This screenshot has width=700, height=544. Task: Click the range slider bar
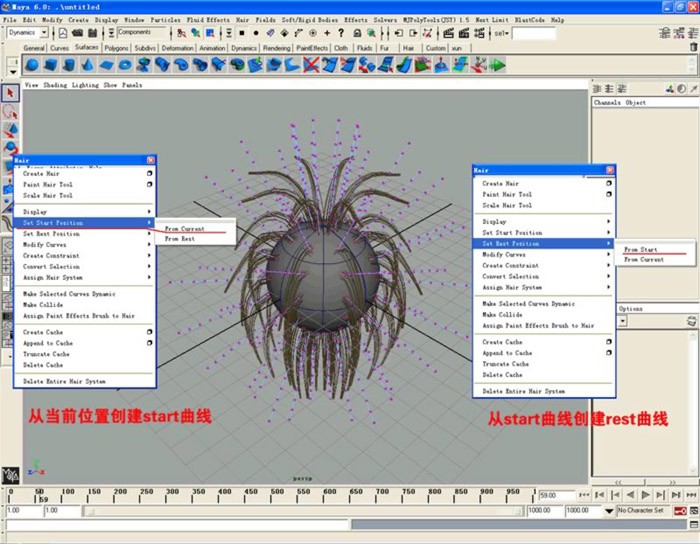303,511
